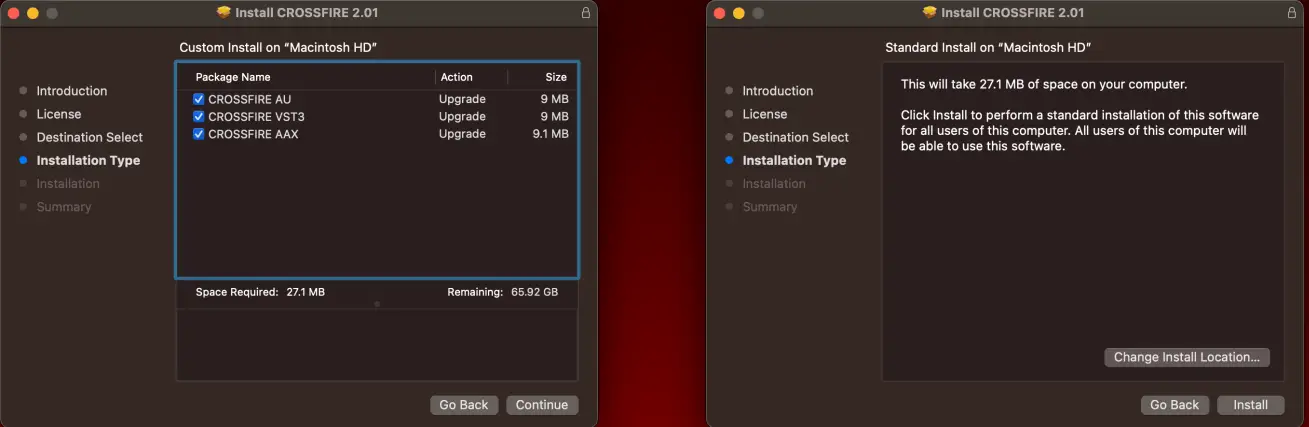Click the Space Required 27.1 MB value
Image resolution: width=1309 pixels, height=427 pixels.
305,292
